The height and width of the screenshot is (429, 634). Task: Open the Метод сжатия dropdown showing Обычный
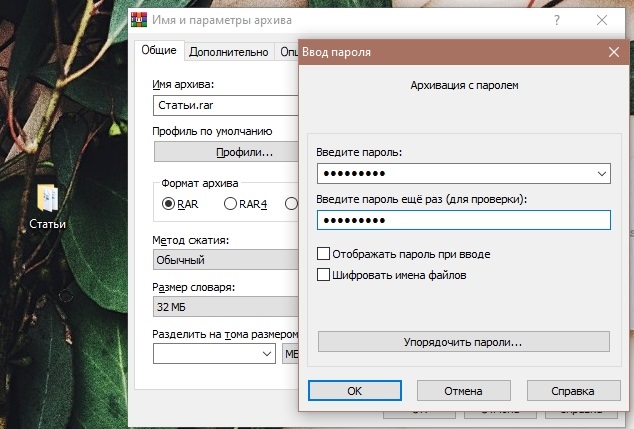click(x=225, y=260)
